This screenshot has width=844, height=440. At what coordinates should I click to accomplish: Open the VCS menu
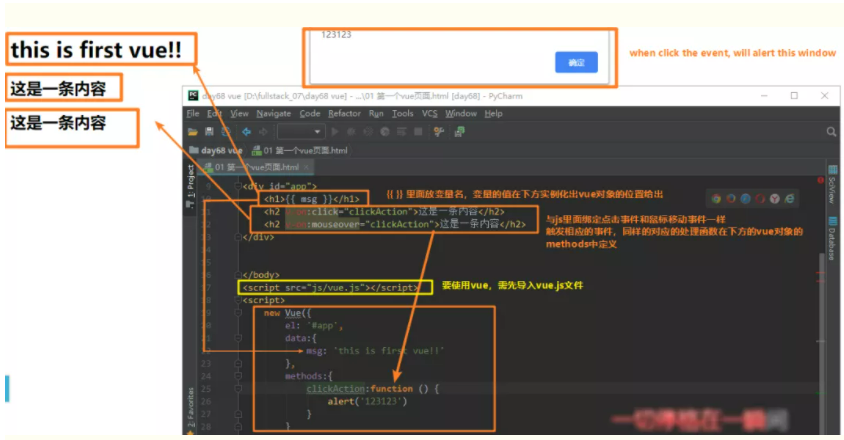click(x=430, y=114)
